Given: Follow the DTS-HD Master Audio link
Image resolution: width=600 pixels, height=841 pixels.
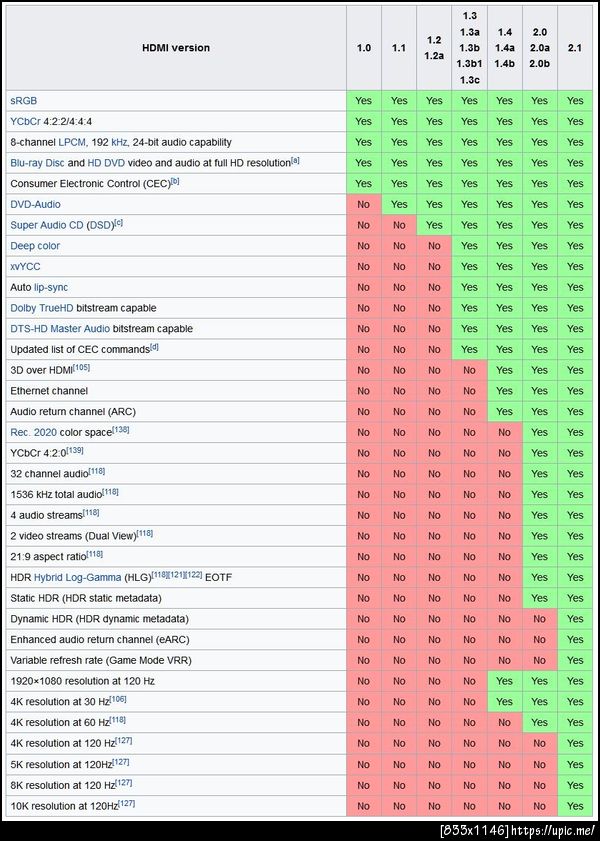Looking at the screenshot, I should pos(60,329).
